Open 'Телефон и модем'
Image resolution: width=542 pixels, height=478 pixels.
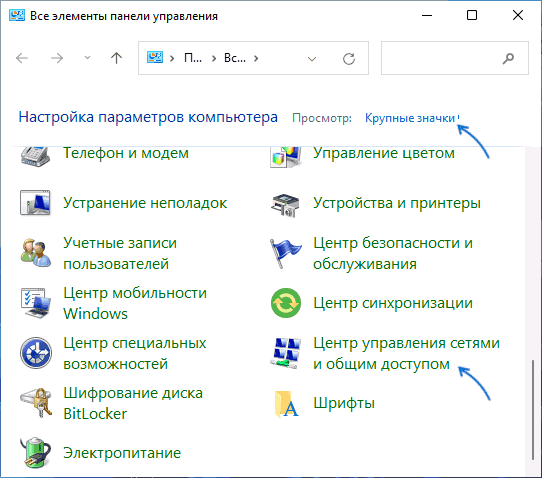(x=126, y=153)
